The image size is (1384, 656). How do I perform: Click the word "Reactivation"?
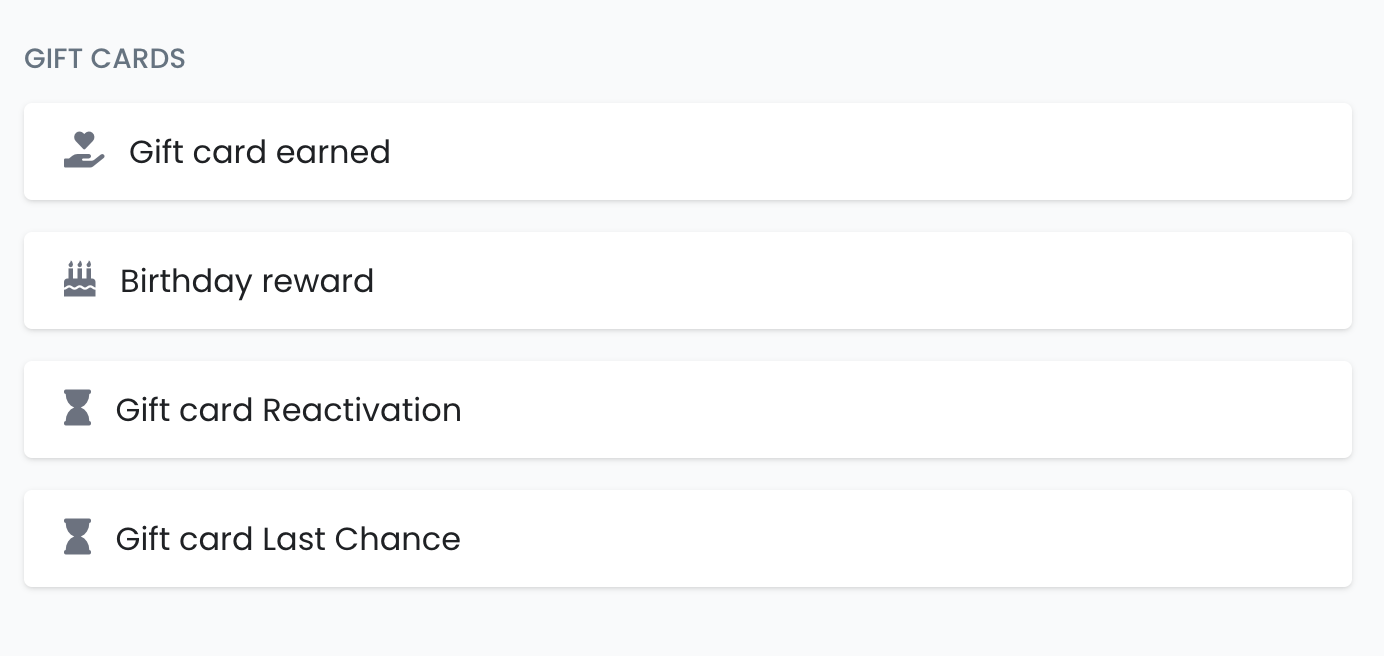click(361, 410)
